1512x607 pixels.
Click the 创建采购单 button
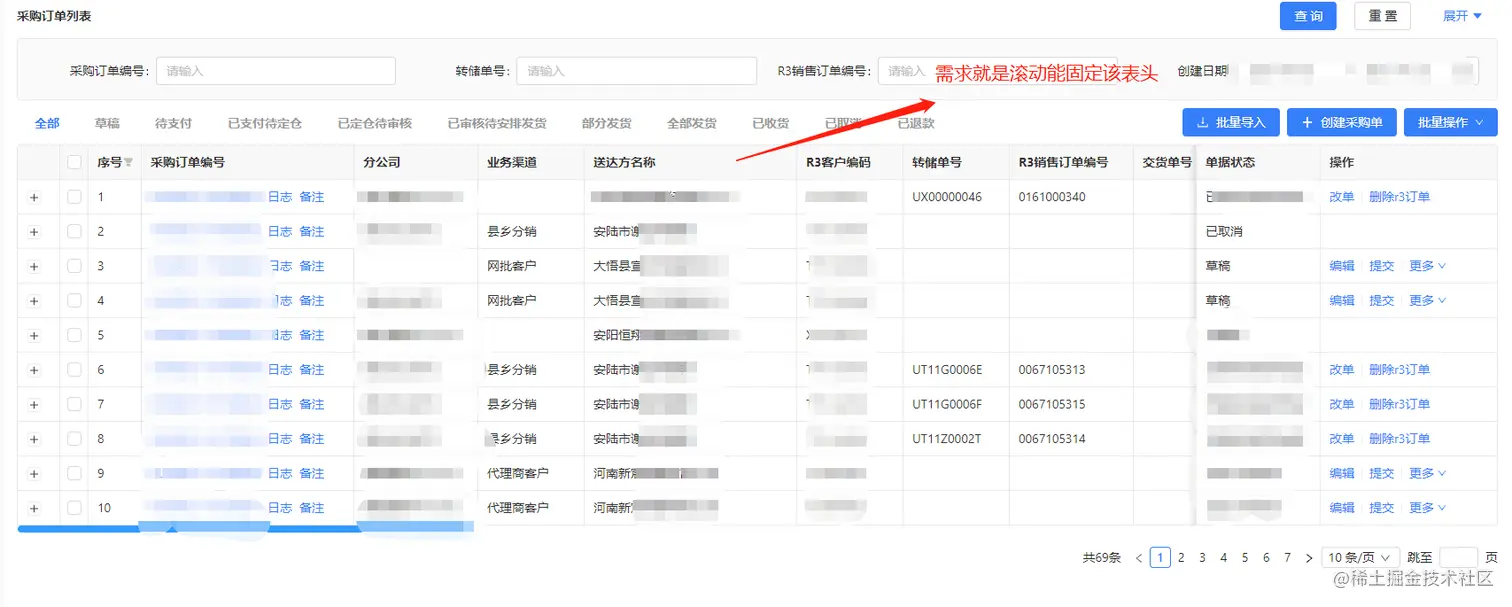click(x=1343, y=122)
